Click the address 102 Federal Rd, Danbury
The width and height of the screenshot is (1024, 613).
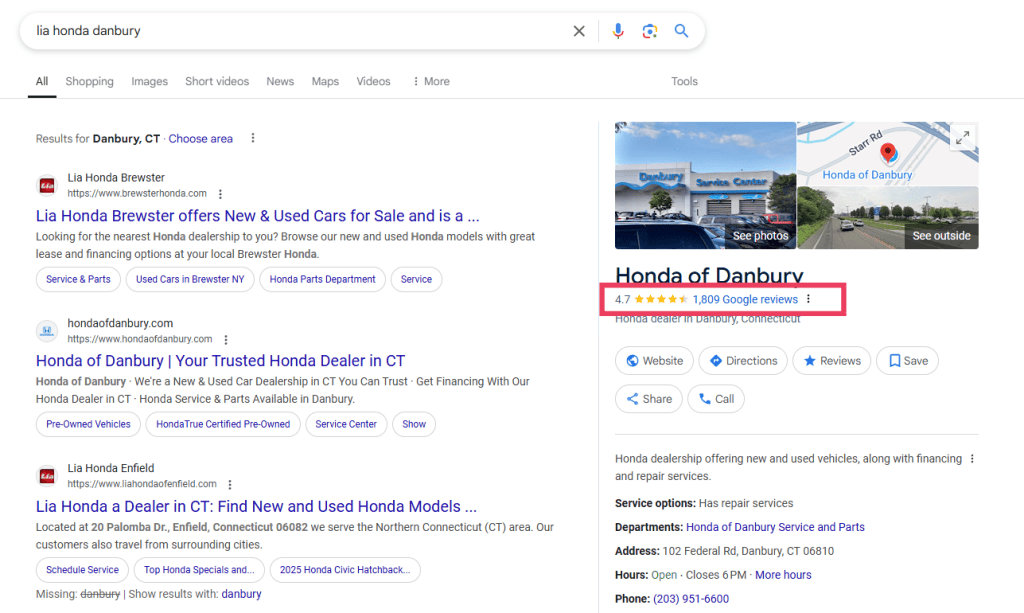click(x=748, y=551)
